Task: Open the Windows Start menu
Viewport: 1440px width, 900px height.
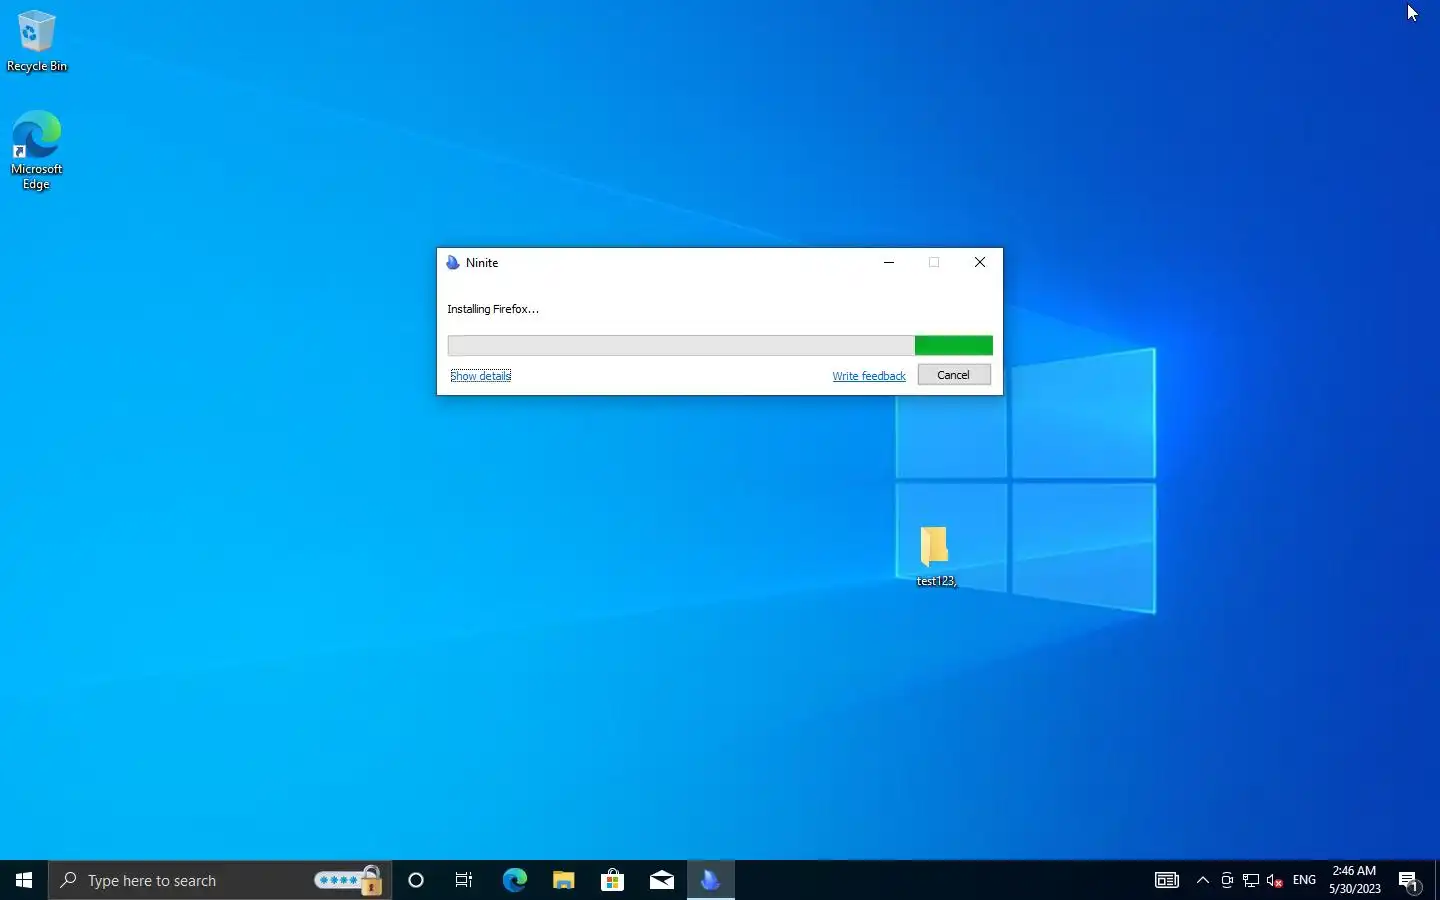Action: coord(24,880)
